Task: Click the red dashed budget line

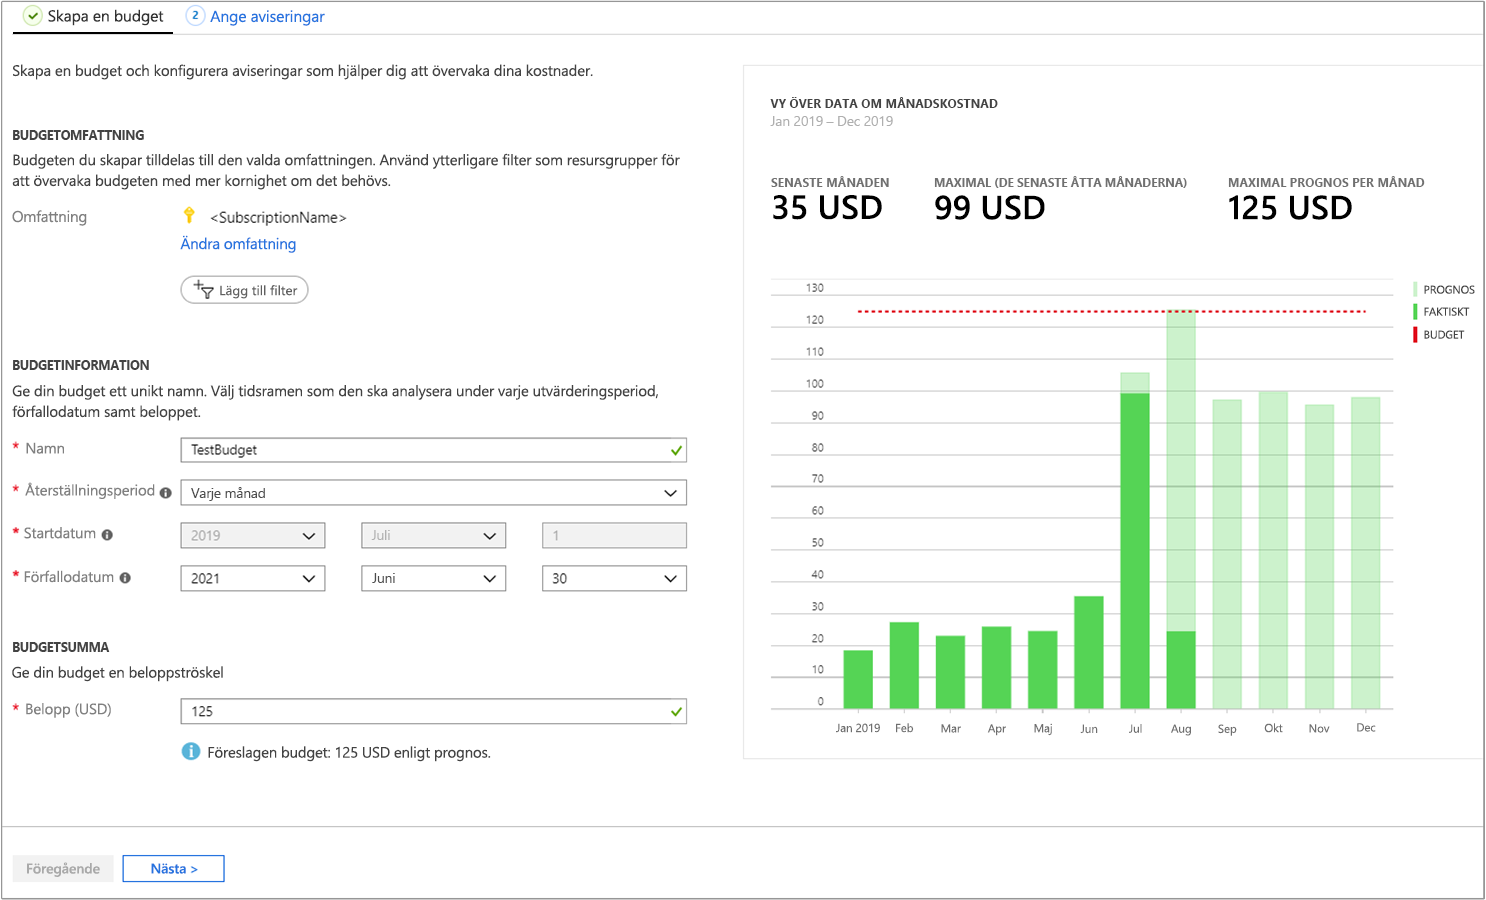Action: tap(1112, 312)
